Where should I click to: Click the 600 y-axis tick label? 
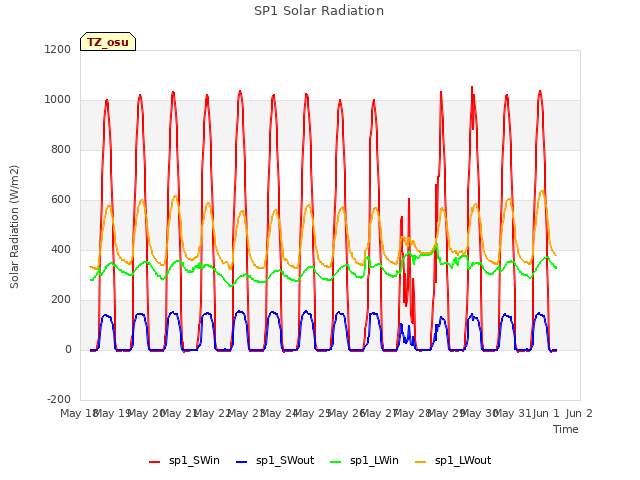pyautogui.click(x=61, y=200)
